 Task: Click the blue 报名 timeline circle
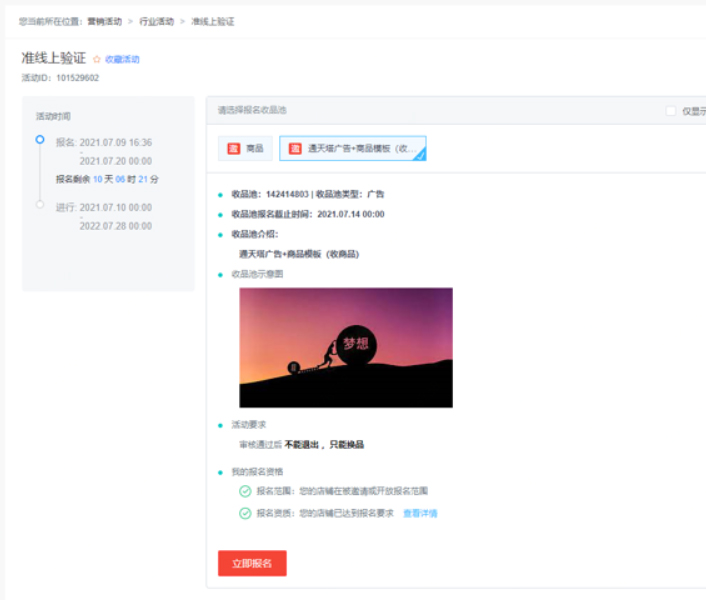click(40, 140)
